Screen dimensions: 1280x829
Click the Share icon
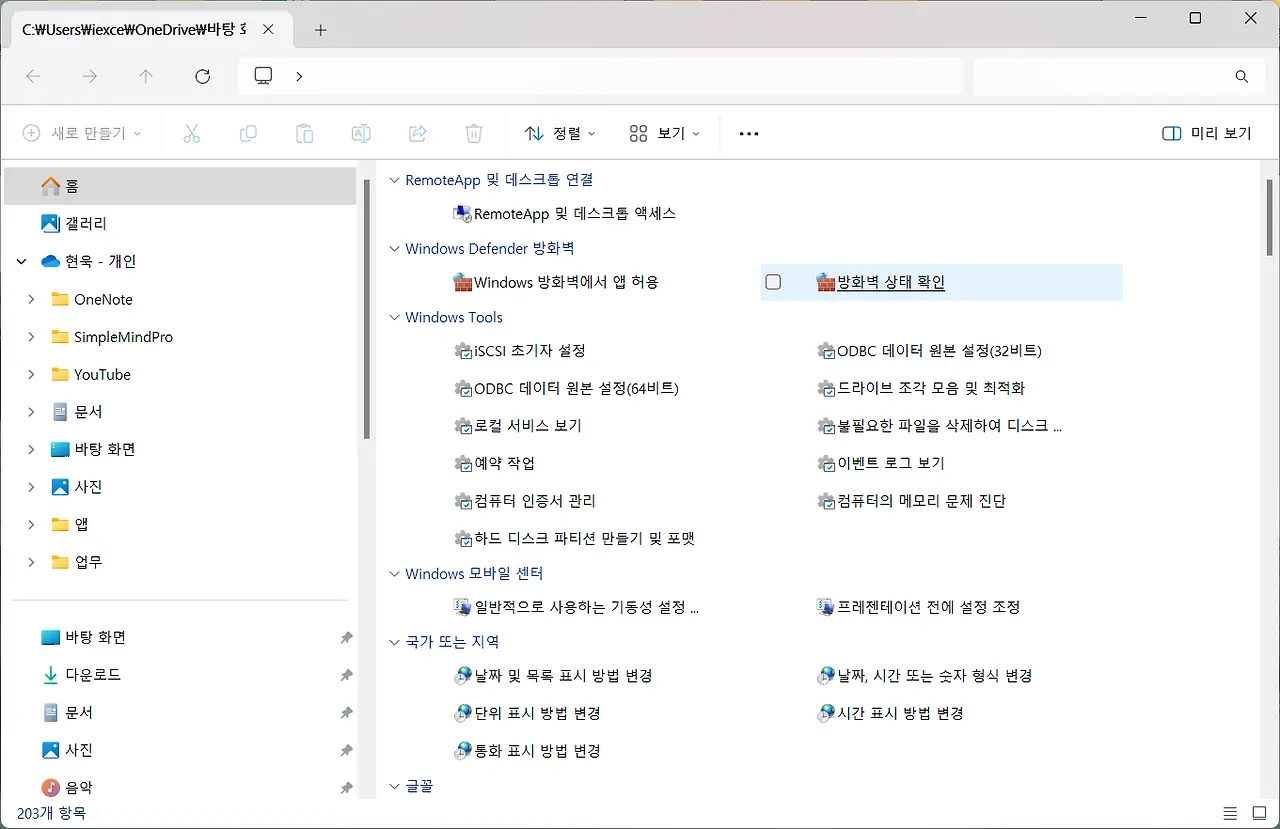click(x=417, y=133)
